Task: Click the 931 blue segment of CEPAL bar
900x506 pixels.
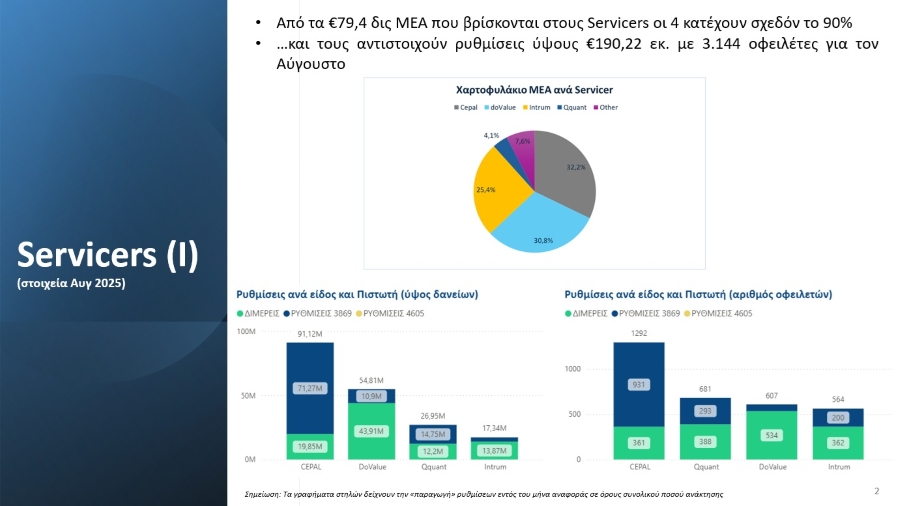Action: [638, 384]
